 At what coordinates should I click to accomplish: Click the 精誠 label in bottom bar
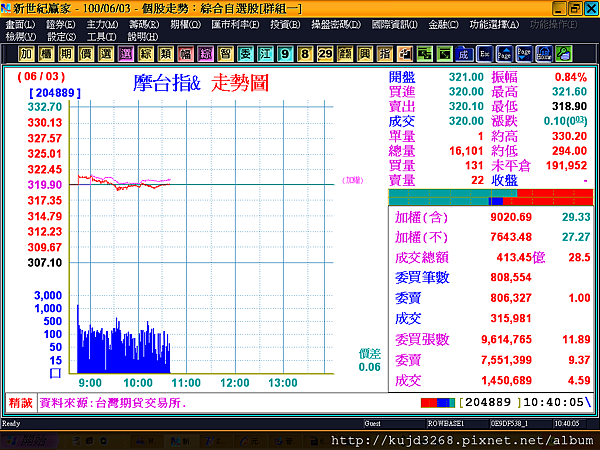pyautogui.click(x=21, y=403)
